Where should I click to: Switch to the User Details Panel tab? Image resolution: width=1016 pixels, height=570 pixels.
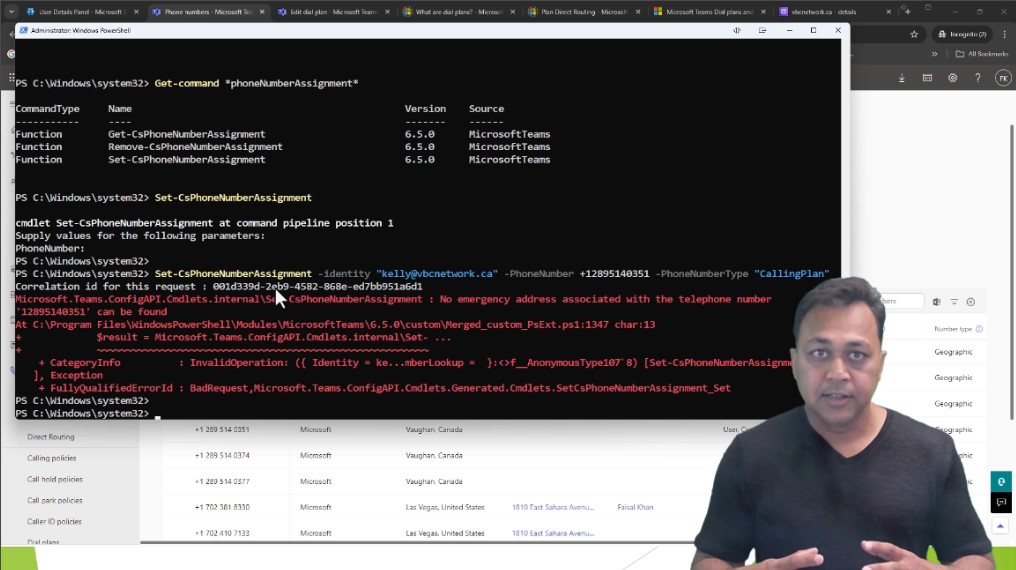76,12
